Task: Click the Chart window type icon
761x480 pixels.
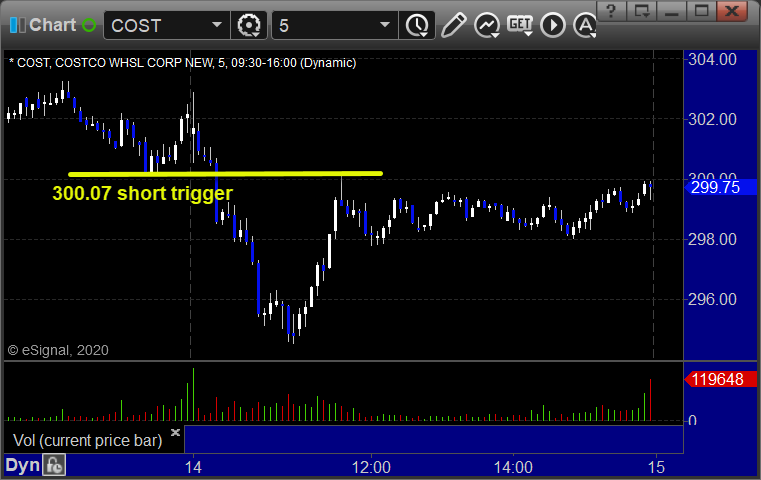Action: point(17,25)
